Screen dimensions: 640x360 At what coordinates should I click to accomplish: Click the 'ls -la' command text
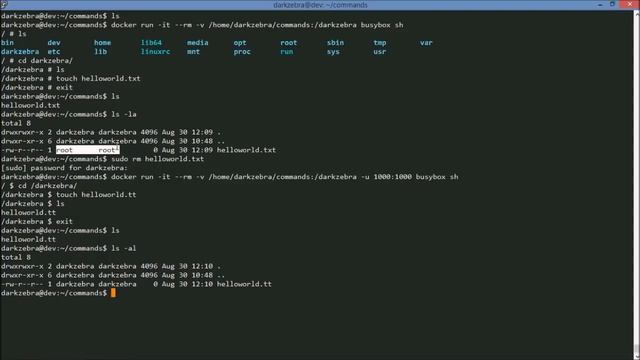pos(124,114)
